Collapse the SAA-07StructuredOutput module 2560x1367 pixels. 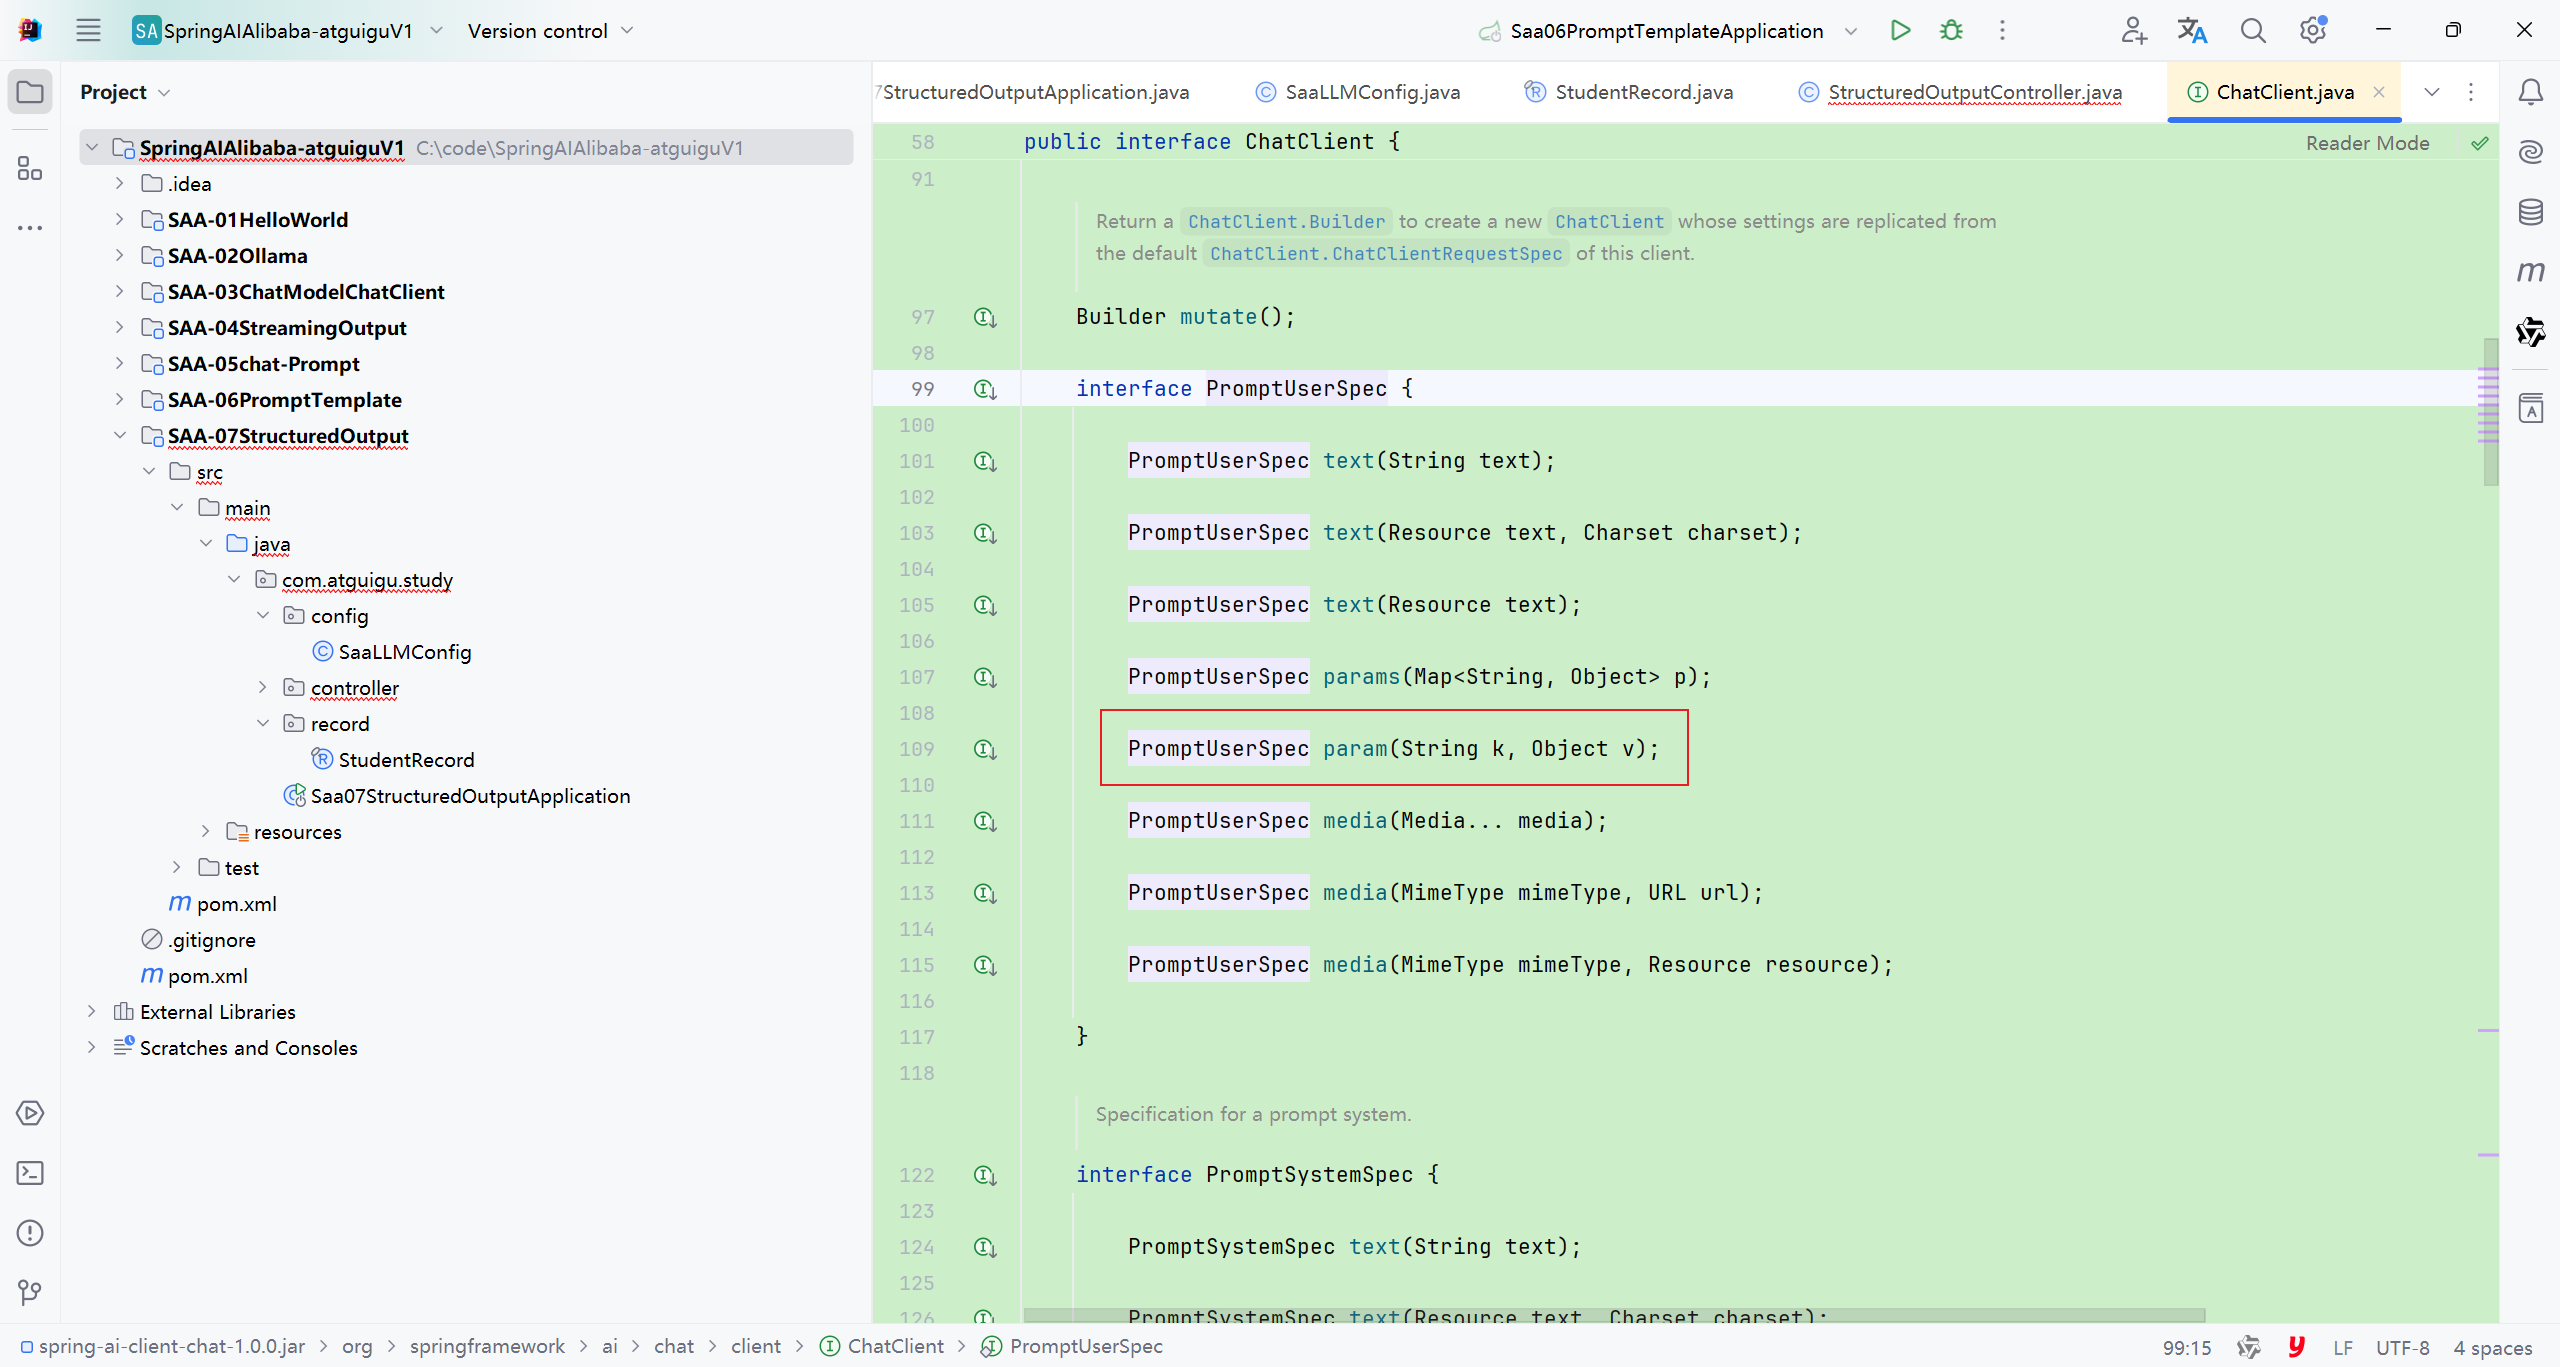pyautogui.click(x=119, y=436)
